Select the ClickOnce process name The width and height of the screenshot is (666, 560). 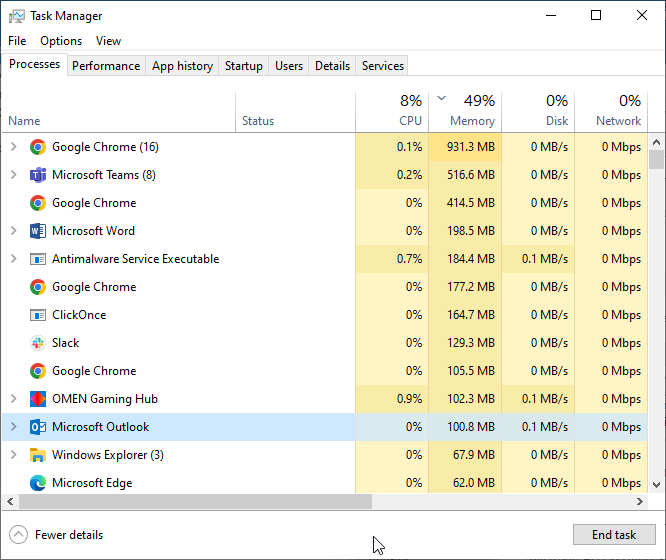click(x=79, y=315)
